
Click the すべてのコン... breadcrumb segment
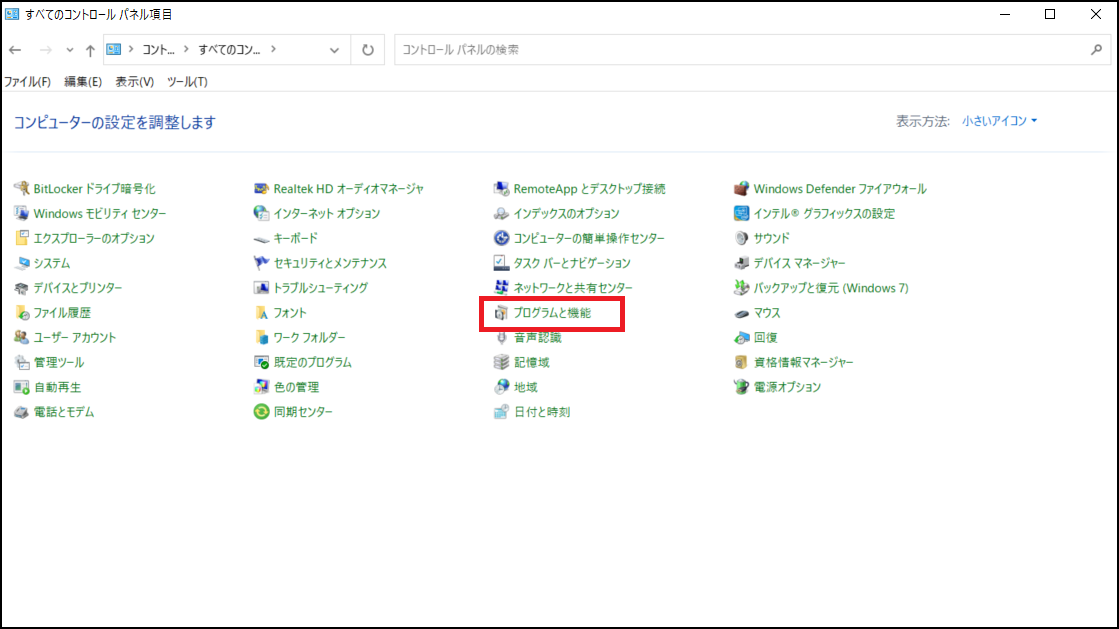(x=229, y=49)
